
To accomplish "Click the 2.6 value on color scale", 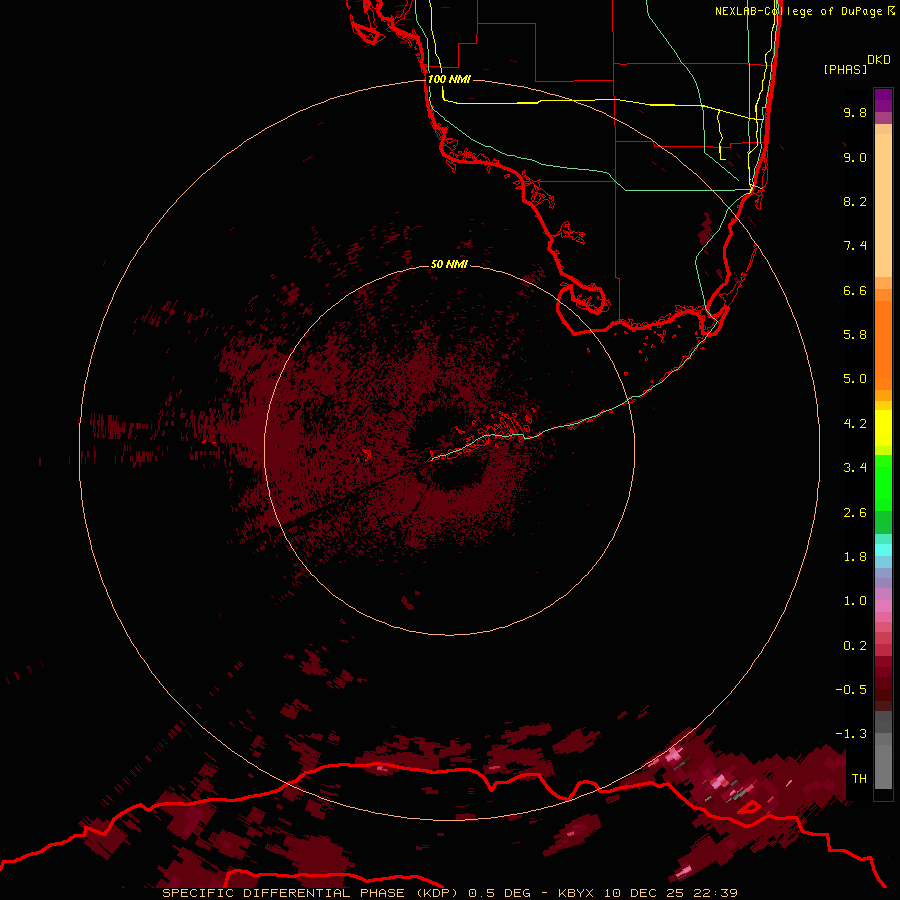I will coord(855,513).
